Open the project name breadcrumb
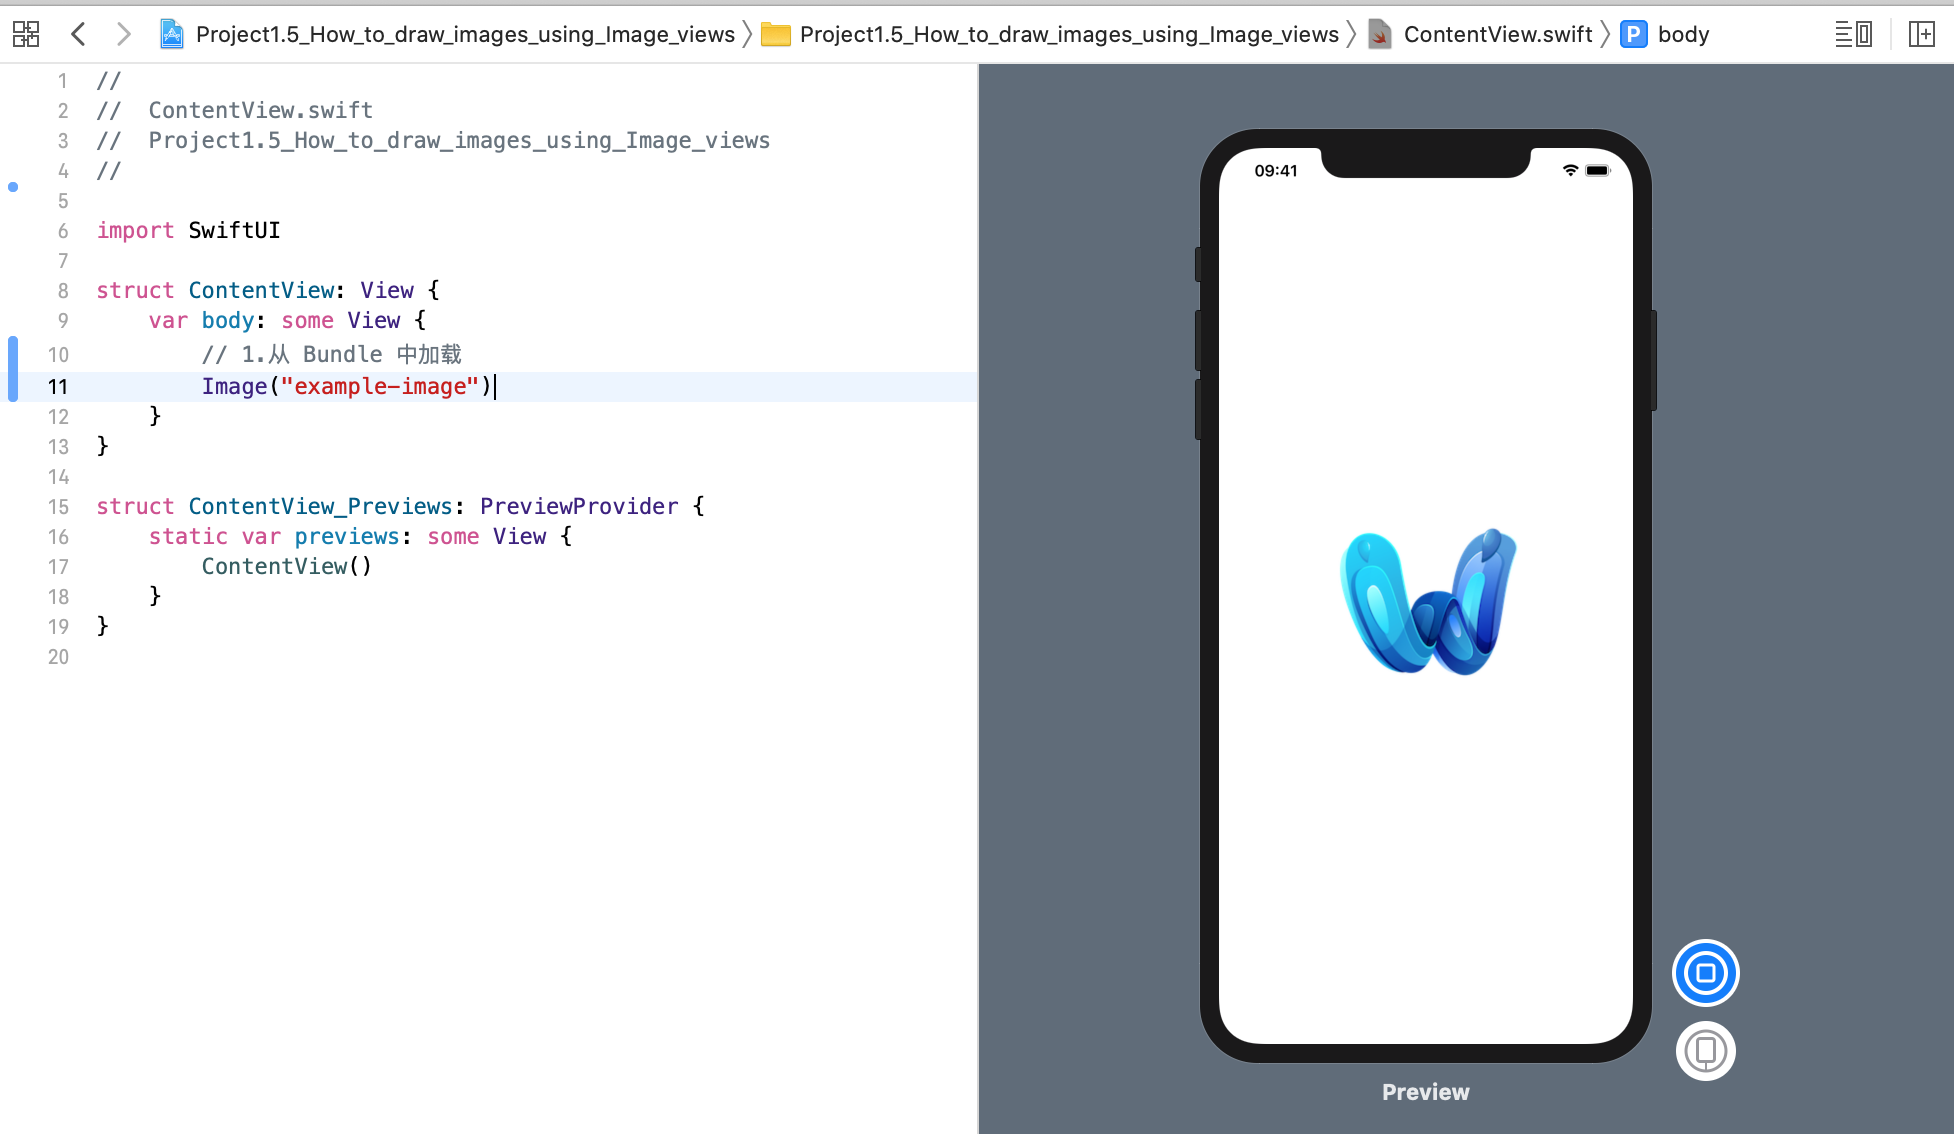 (465, 34)
